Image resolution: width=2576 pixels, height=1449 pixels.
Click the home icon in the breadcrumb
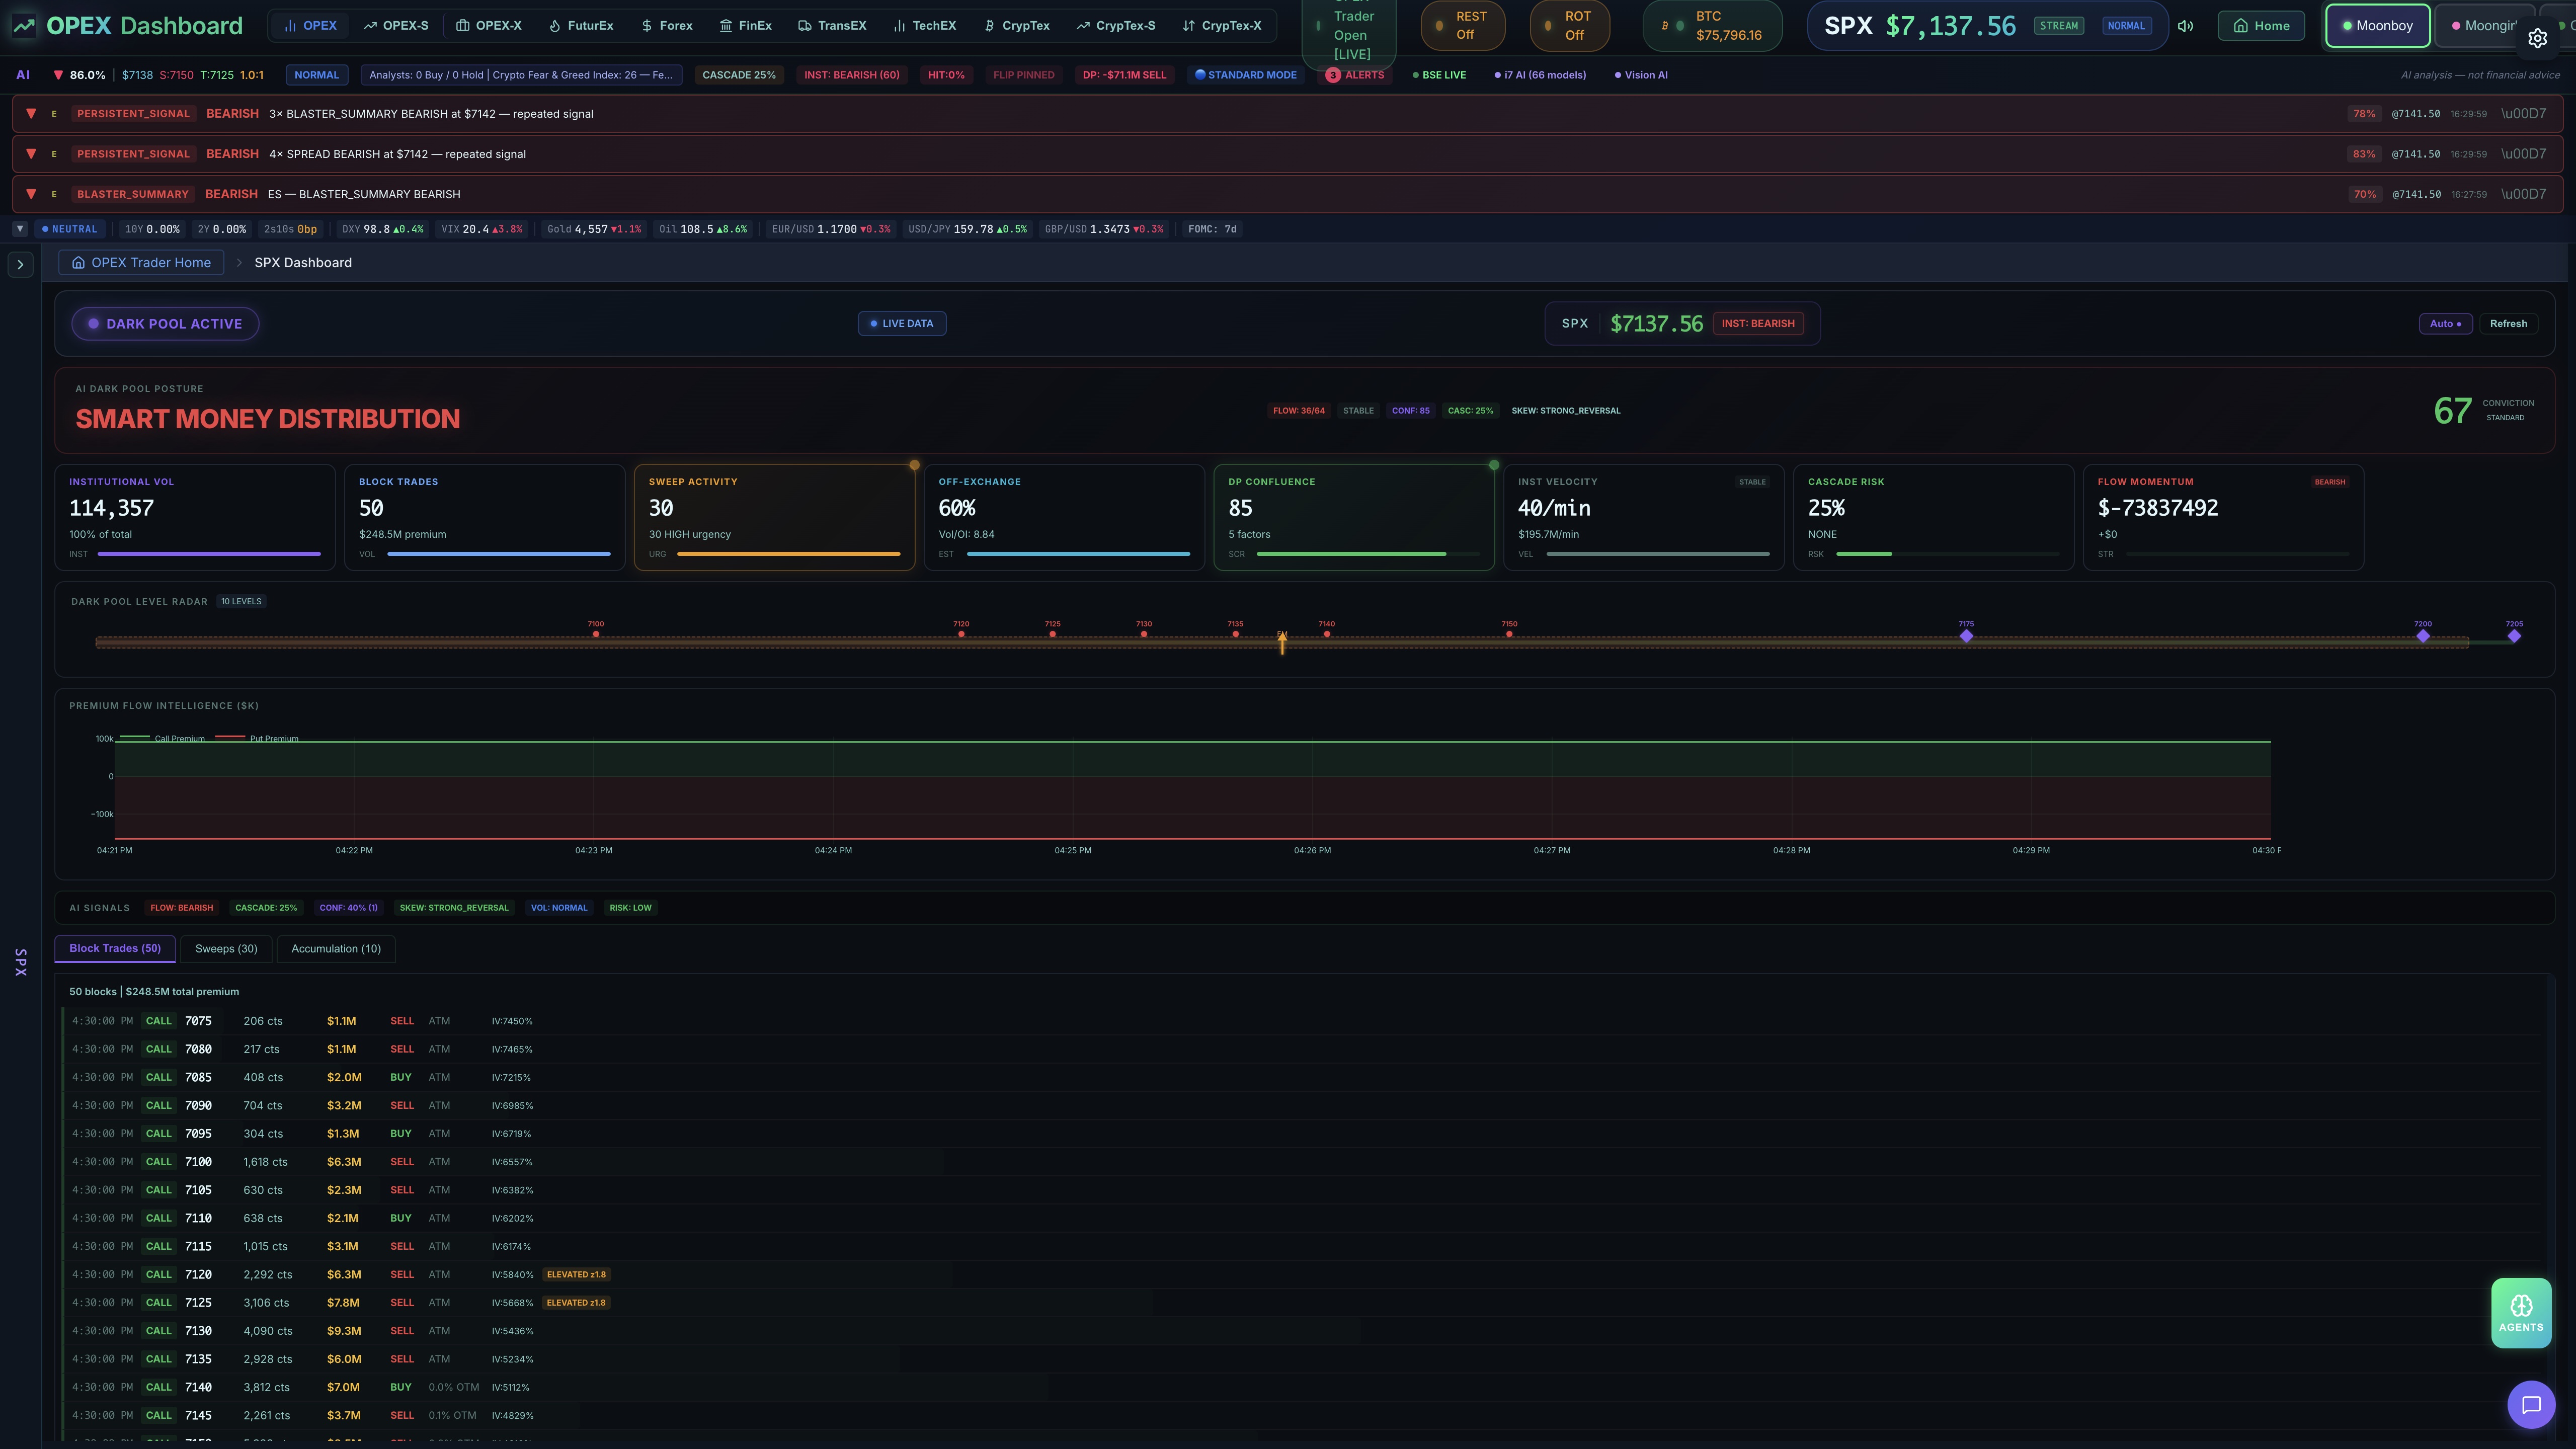click(x=78, y=263)
